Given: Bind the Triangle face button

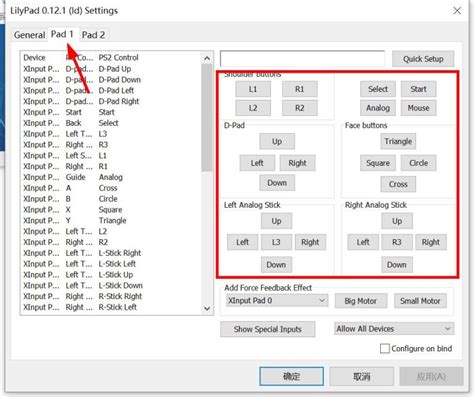Looking at the screenshot, I should point(398,141).
